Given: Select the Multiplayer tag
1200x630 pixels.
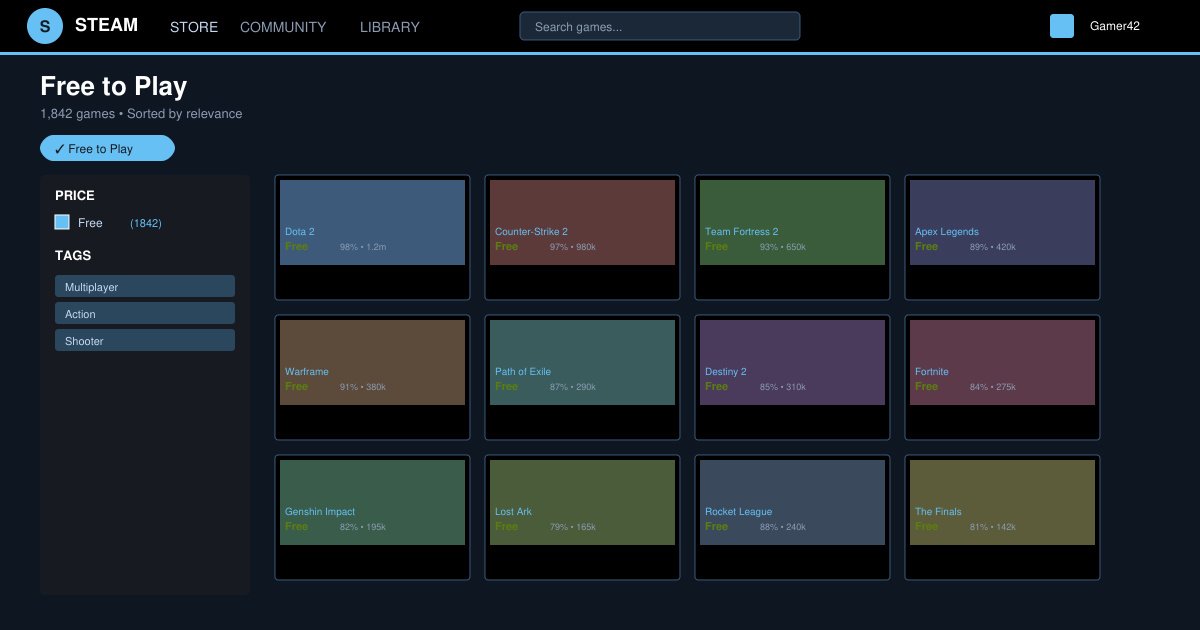Looking at the screenshot, I should tap(145, 286).
